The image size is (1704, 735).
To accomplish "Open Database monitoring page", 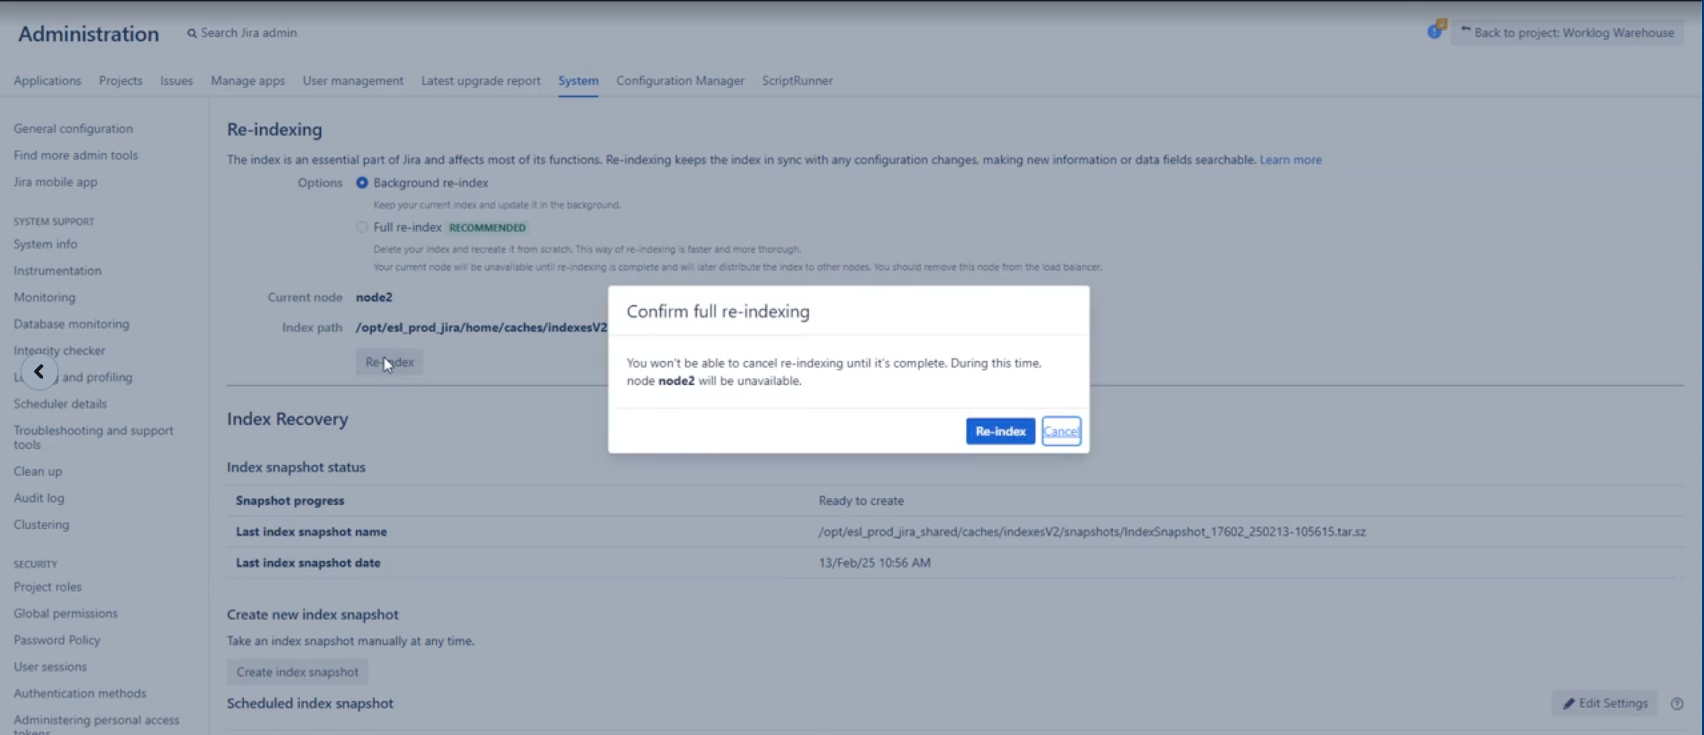I will (x=72, y=324).
